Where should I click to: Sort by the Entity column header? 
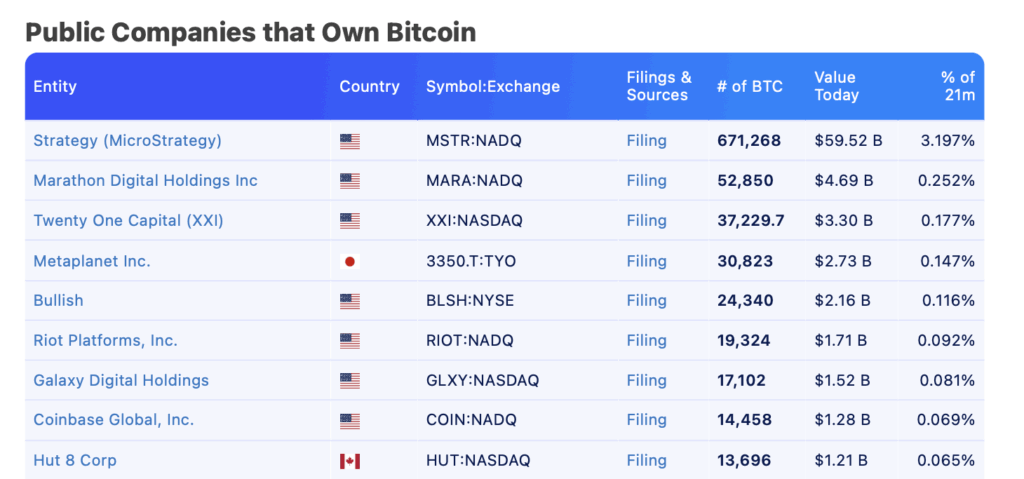pos(55,86)
